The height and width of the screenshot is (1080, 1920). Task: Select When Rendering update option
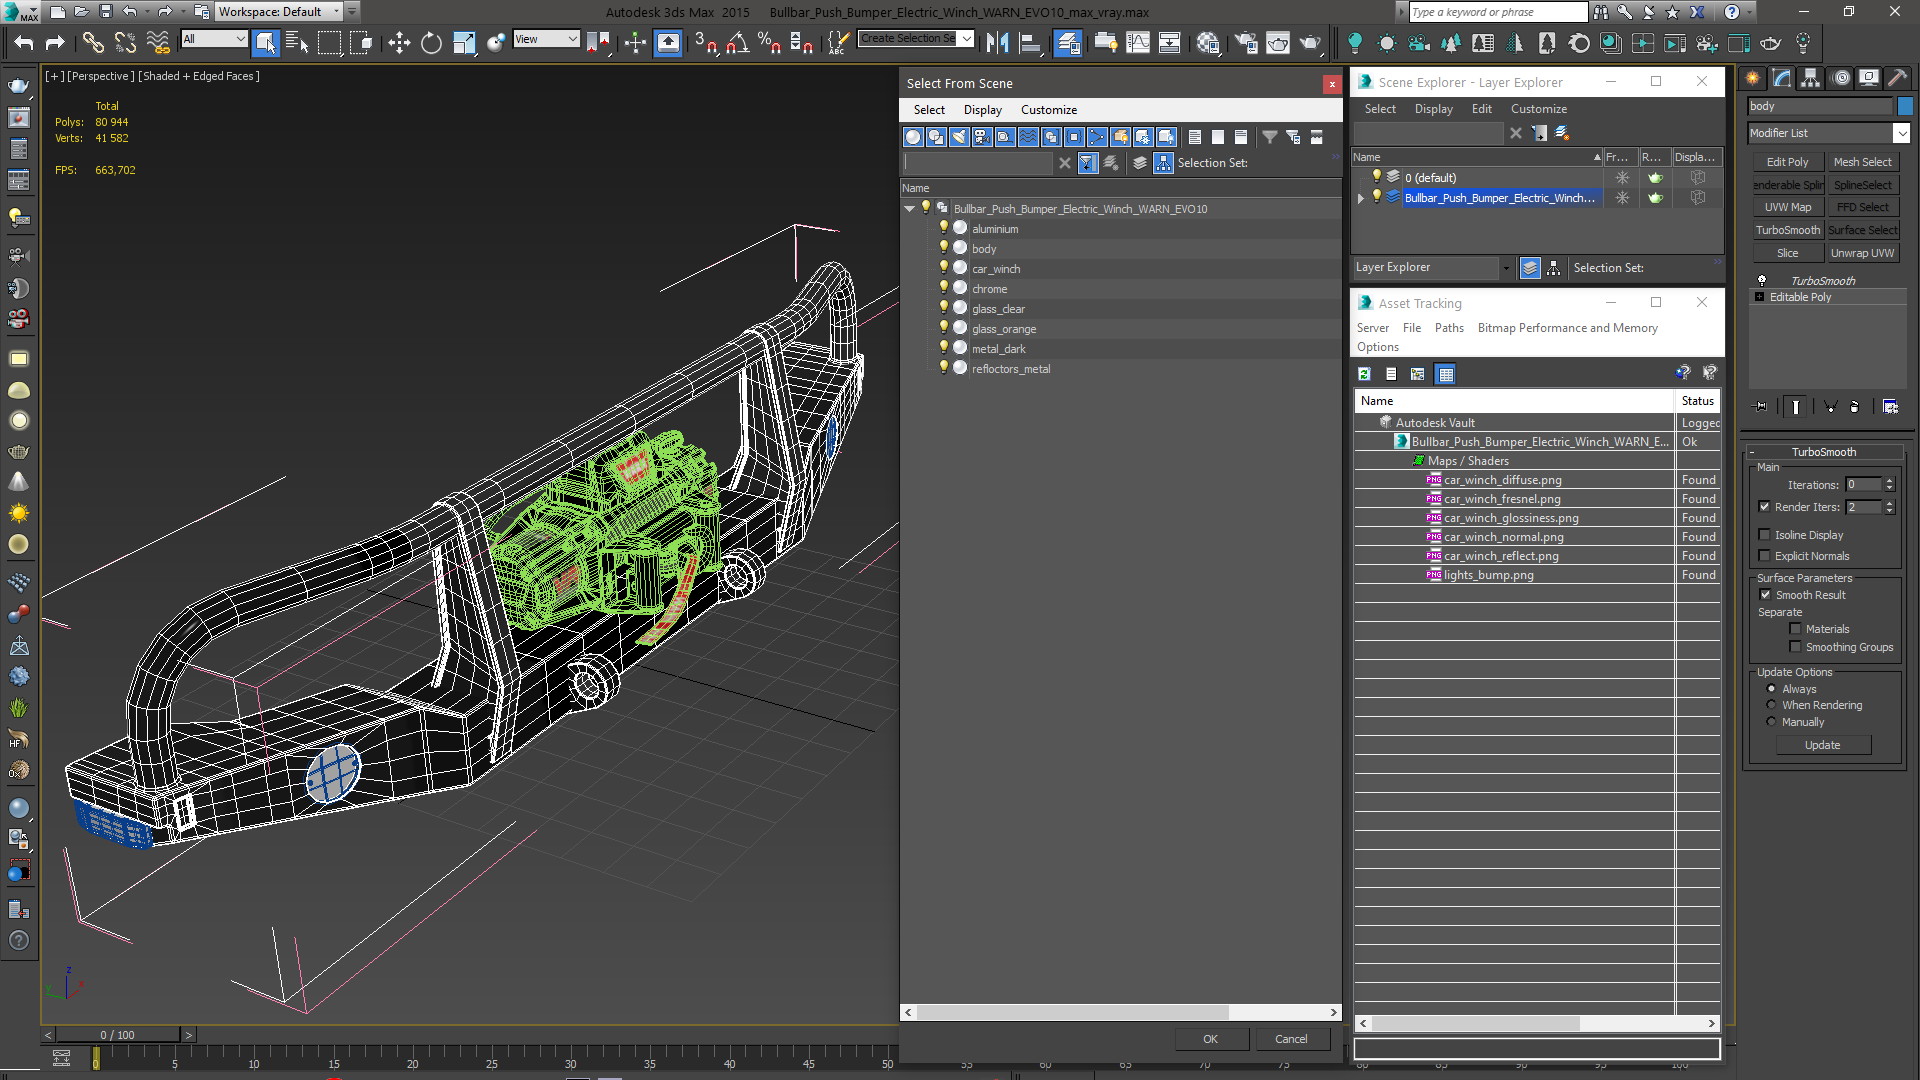(1771, 705)
